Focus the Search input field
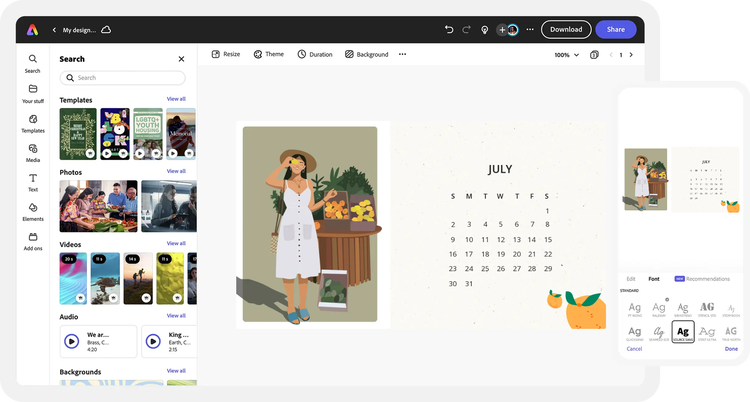 tap(122, 78)
